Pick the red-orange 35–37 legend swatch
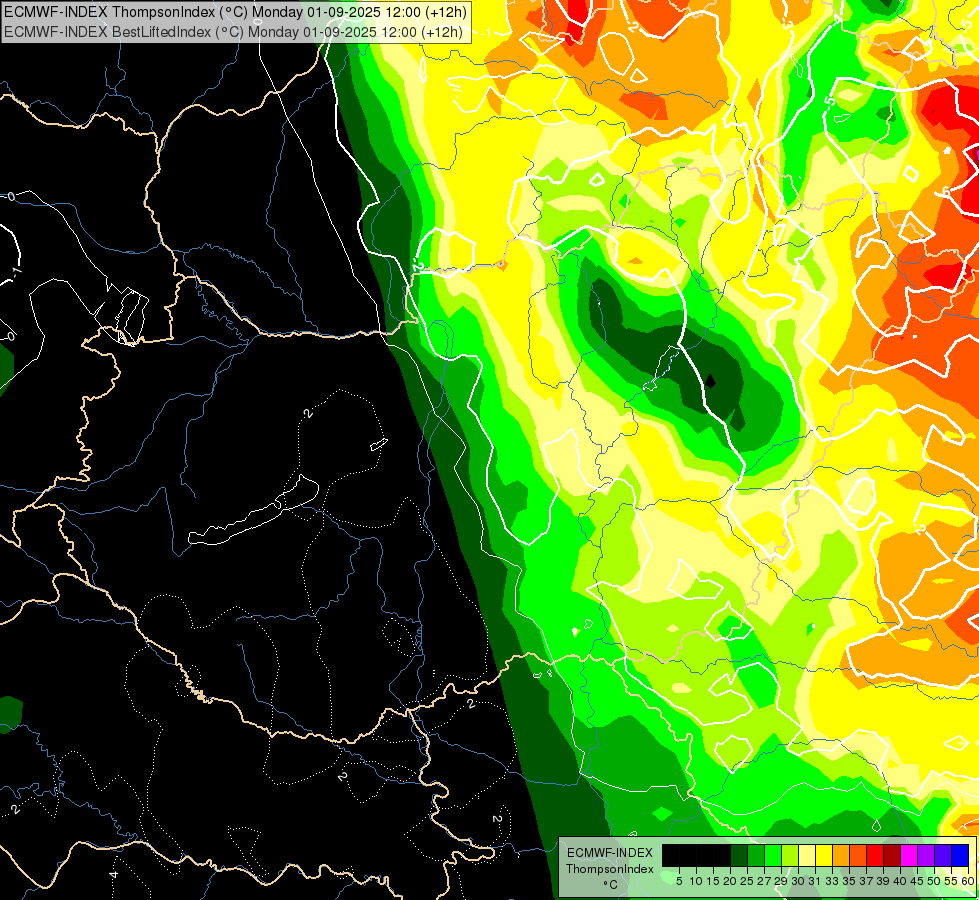Viewport: 979px width, 900px height. click(x=858, y=855)
